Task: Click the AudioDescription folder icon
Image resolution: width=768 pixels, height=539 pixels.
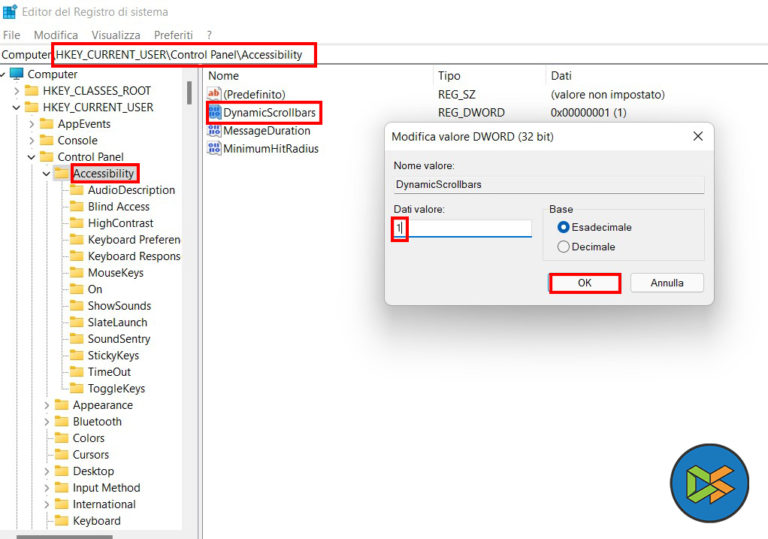Action: [77, 190]
